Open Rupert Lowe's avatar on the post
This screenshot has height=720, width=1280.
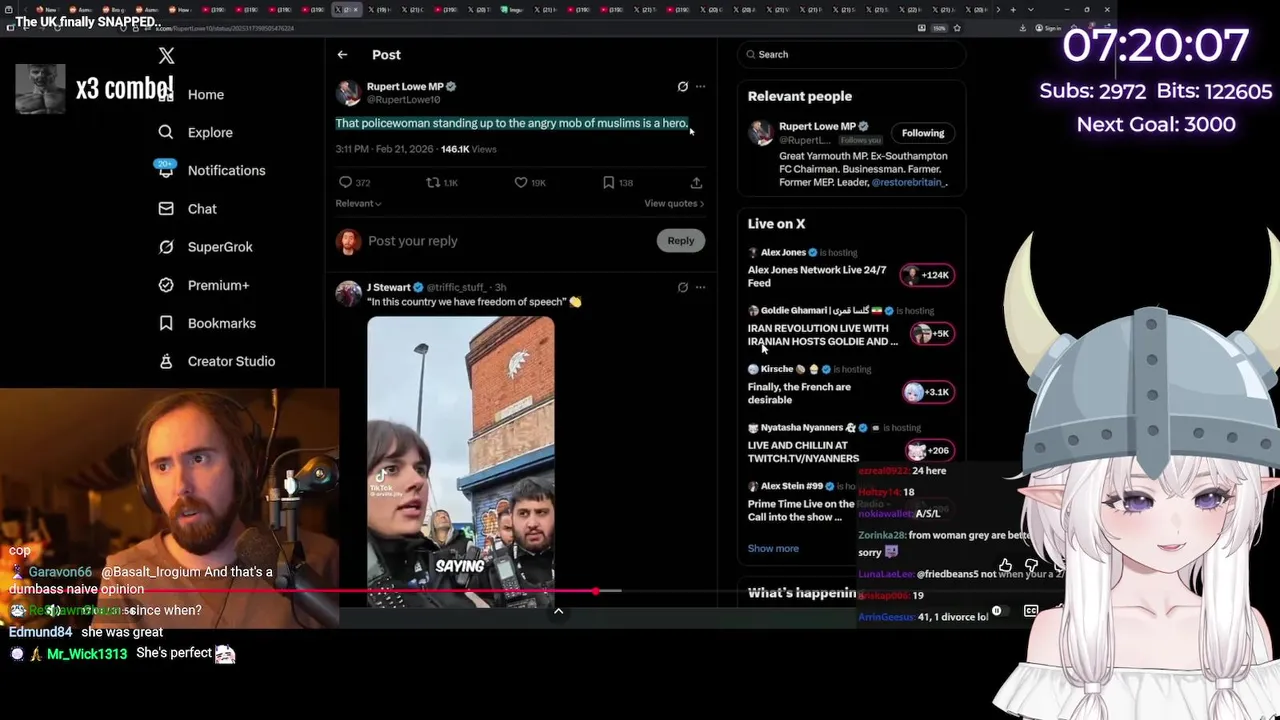(348, 93)
